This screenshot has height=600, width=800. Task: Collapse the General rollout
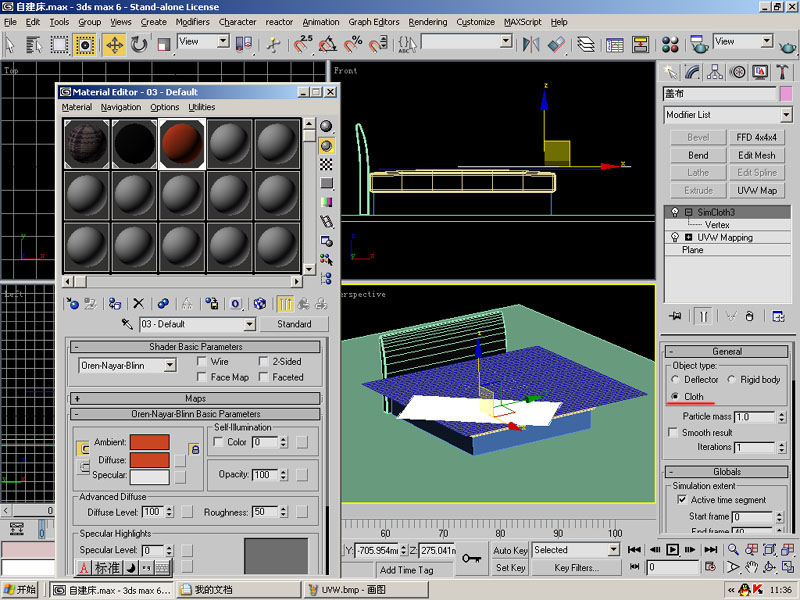click(x=727, y=351)
